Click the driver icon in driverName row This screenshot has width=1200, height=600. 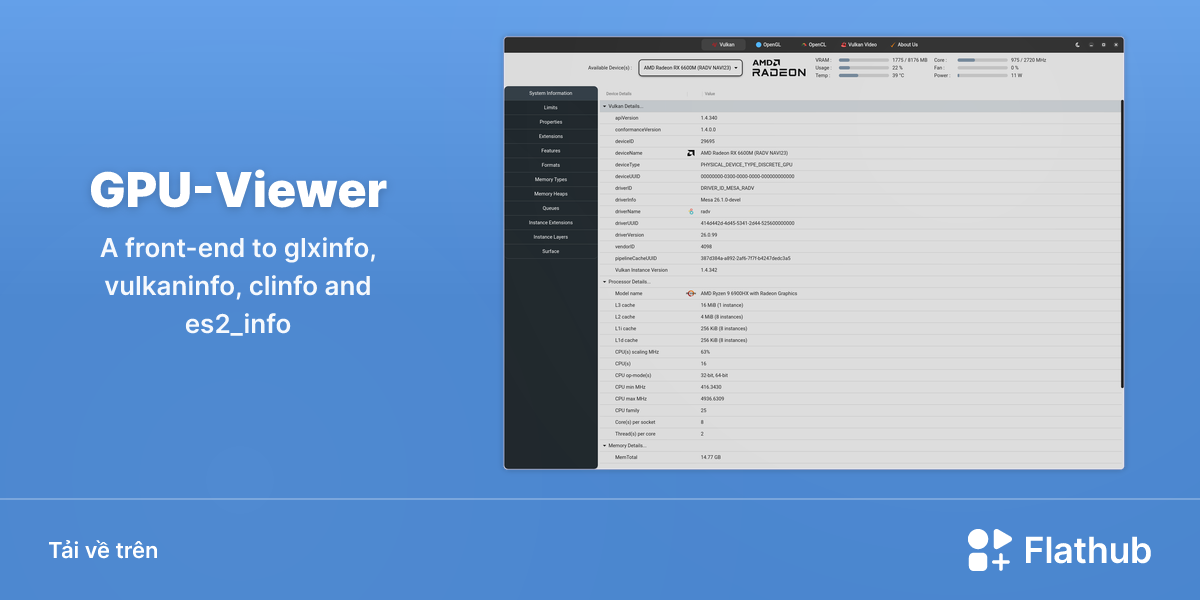[x=691, y=212]
